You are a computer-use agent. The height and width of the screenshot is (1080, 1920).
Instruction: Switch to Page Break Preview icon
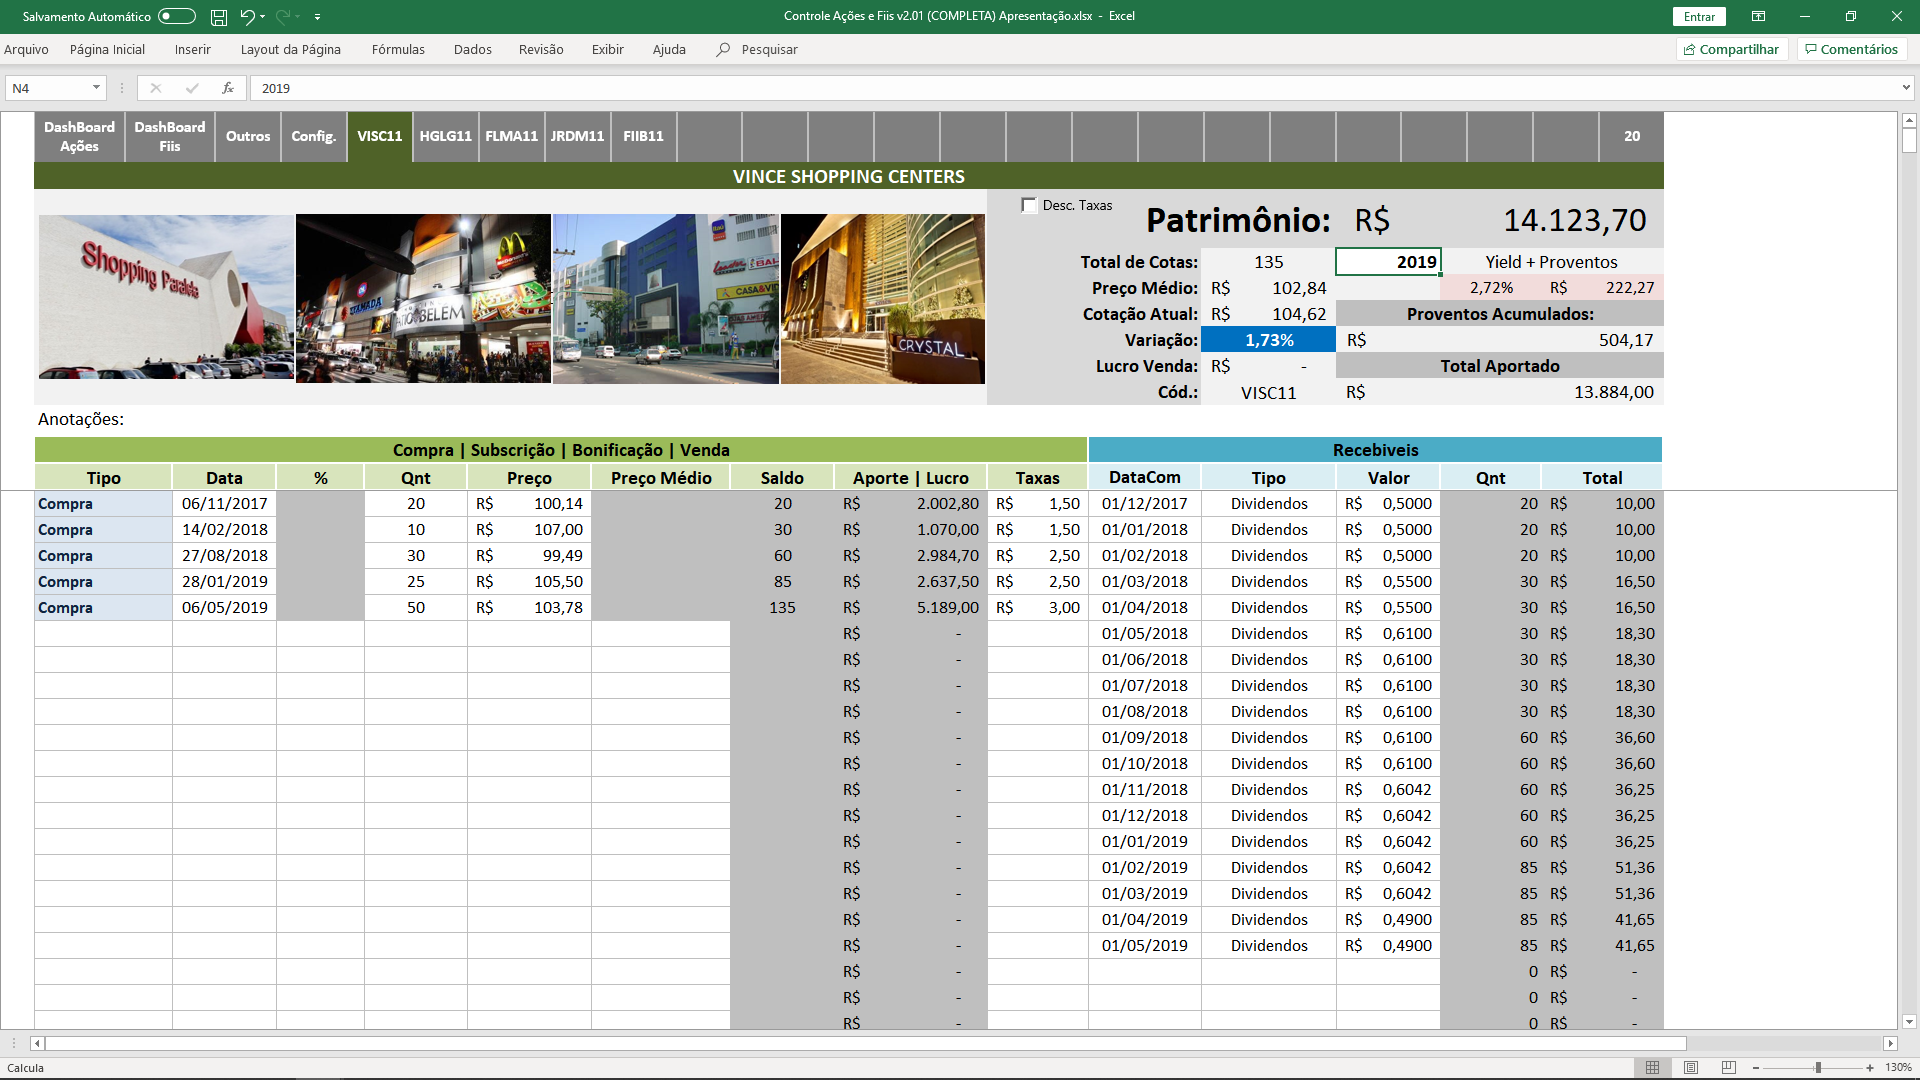1729,1068
